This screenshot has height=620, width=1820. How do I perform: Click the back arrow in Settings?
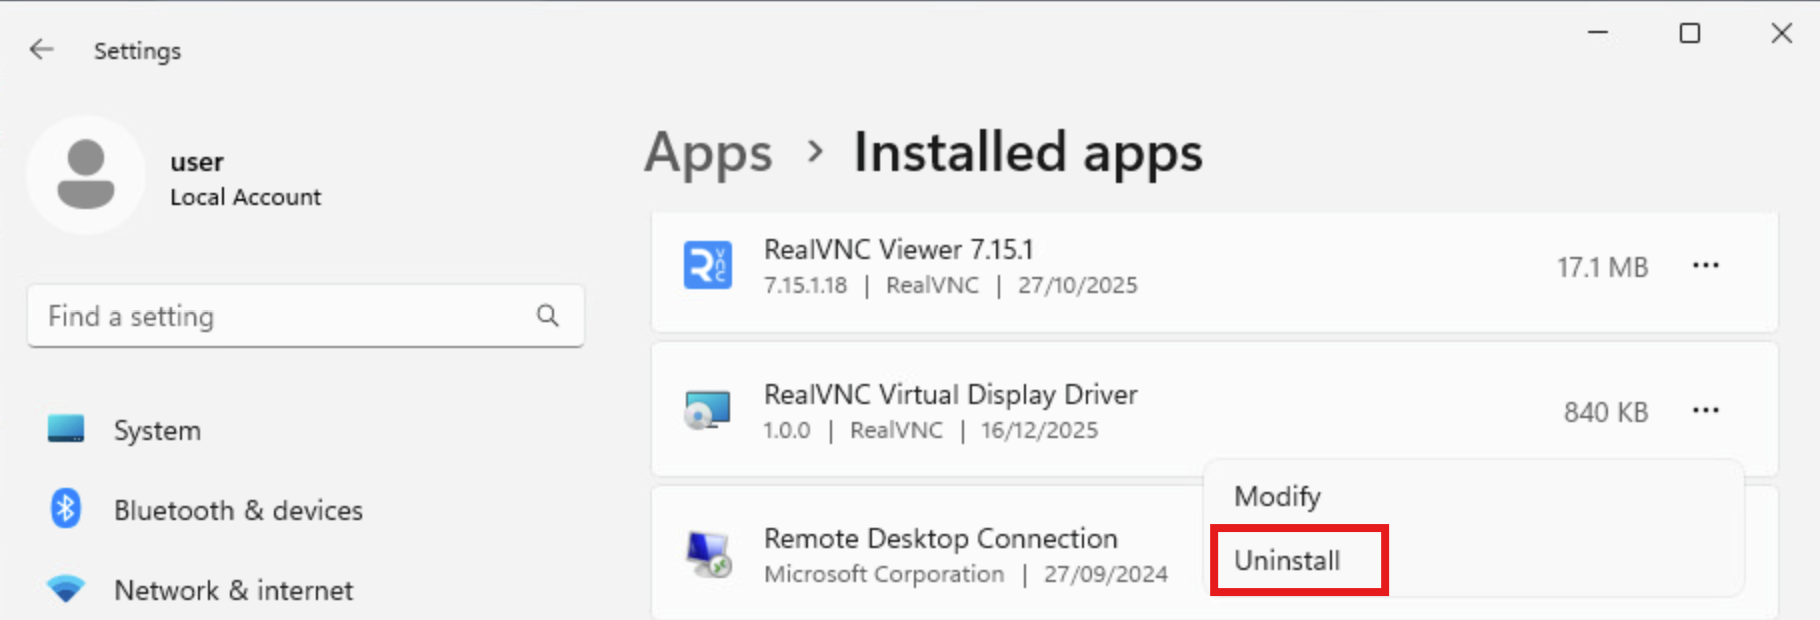point(41,49)
